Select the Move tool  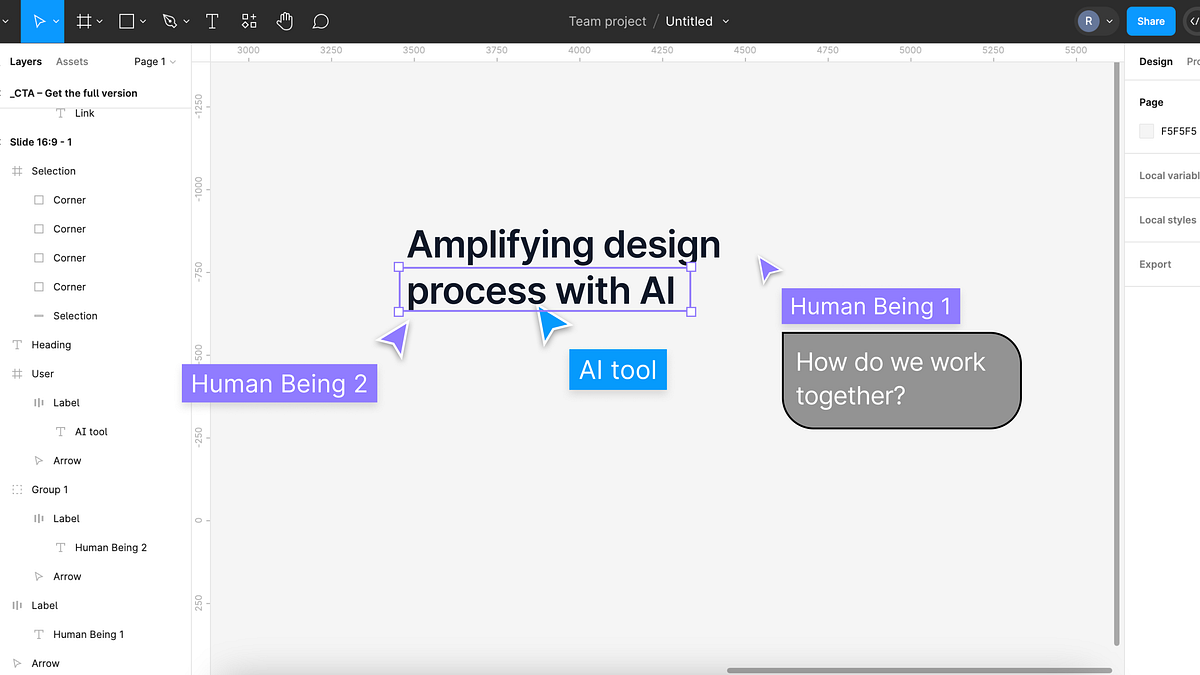tap(40, 20)
